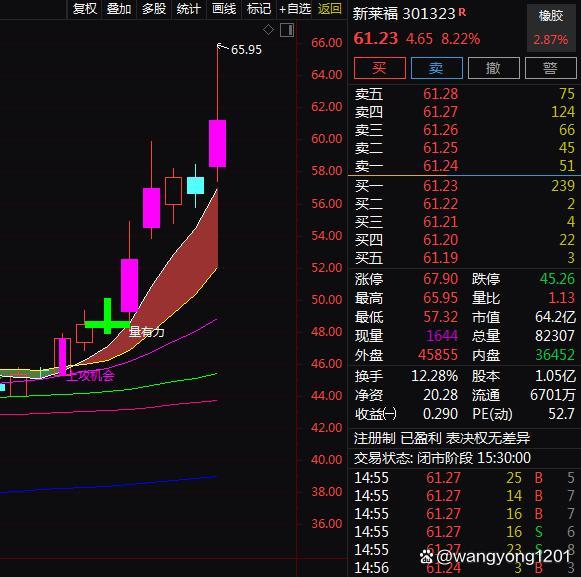
Task: Select the 买一 61.23 bid price row
Action: click(464, 185)
